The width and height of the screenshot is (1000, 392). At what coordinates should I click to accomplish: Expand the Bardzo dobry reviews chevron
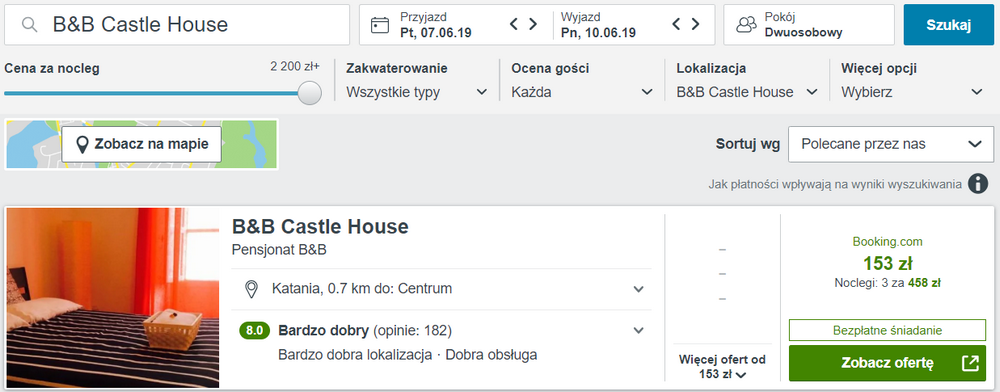pyautogui.click(x=638, y=331)
